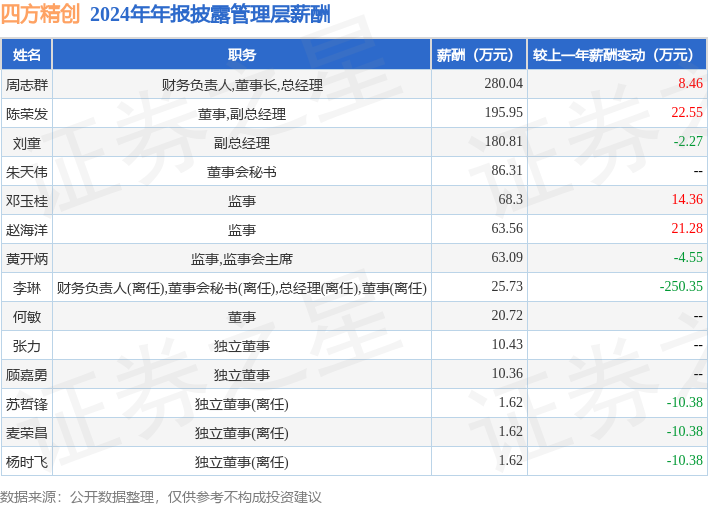
Task: Select the 较上一年薪酬变动（万元） column header
Action: click(x=617, y=55)
